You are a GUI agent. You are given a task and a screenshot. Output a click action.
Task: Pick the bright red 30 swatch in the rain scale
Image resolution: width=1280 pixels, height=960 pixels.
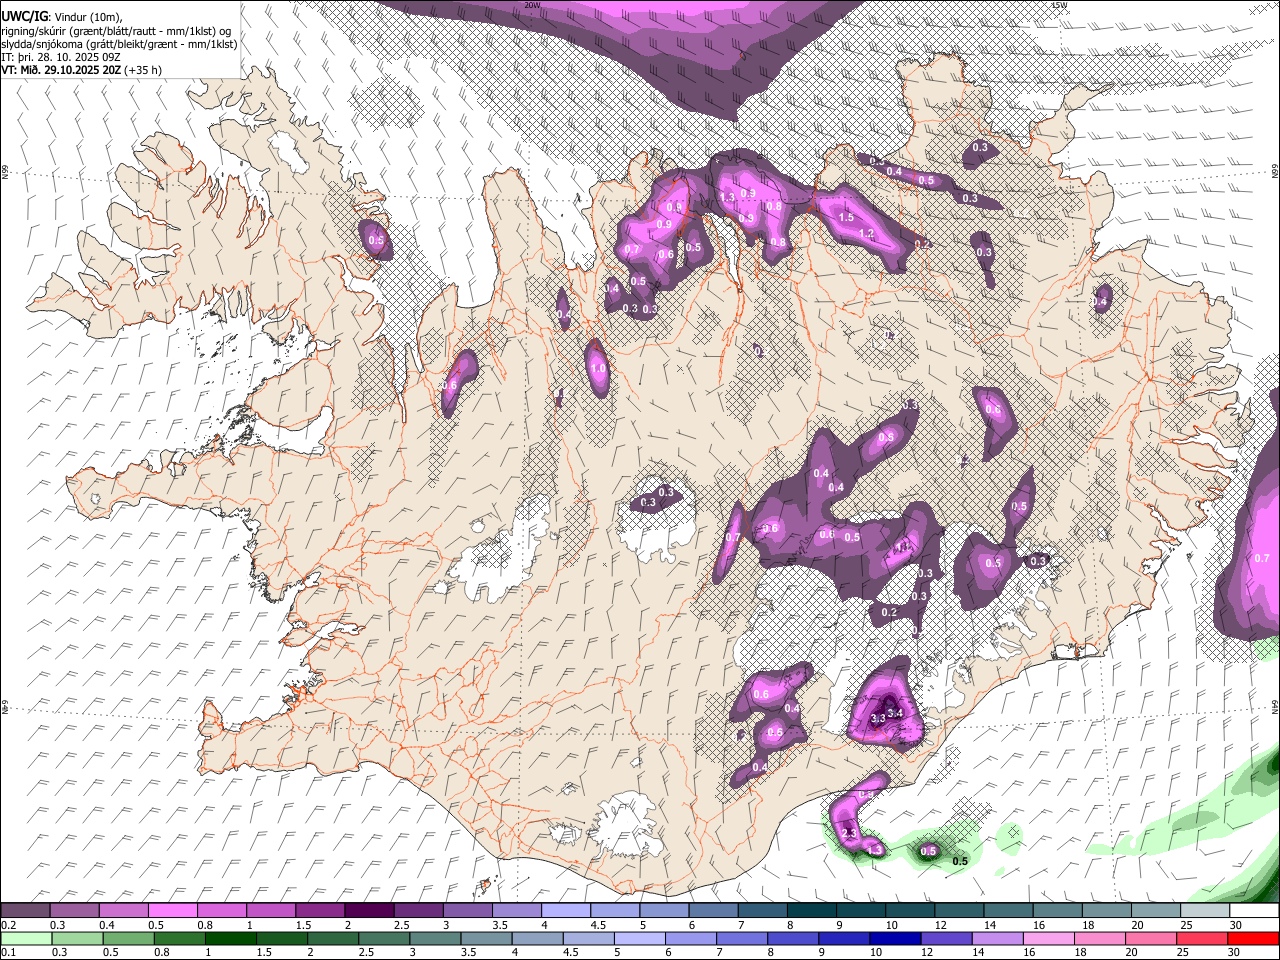click(1254, 938)
